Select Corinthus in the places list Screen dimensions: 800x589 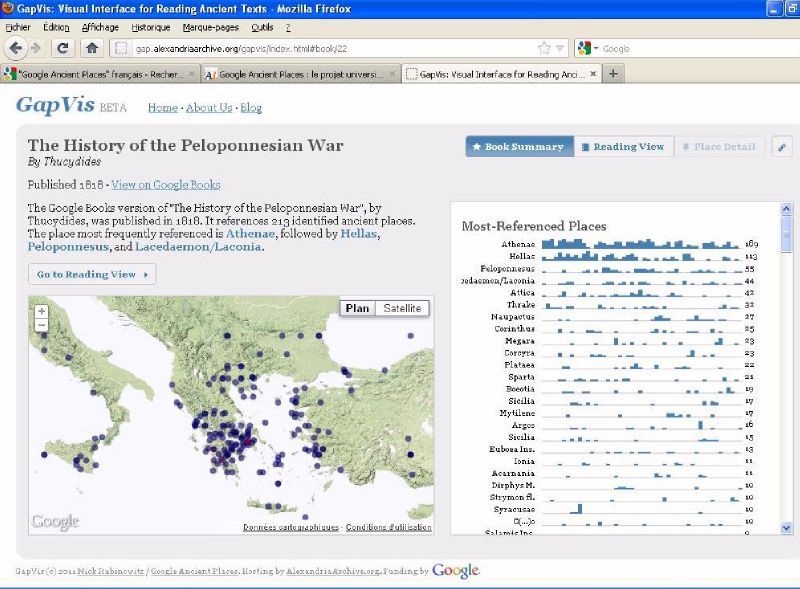click(x=514, y=329)
